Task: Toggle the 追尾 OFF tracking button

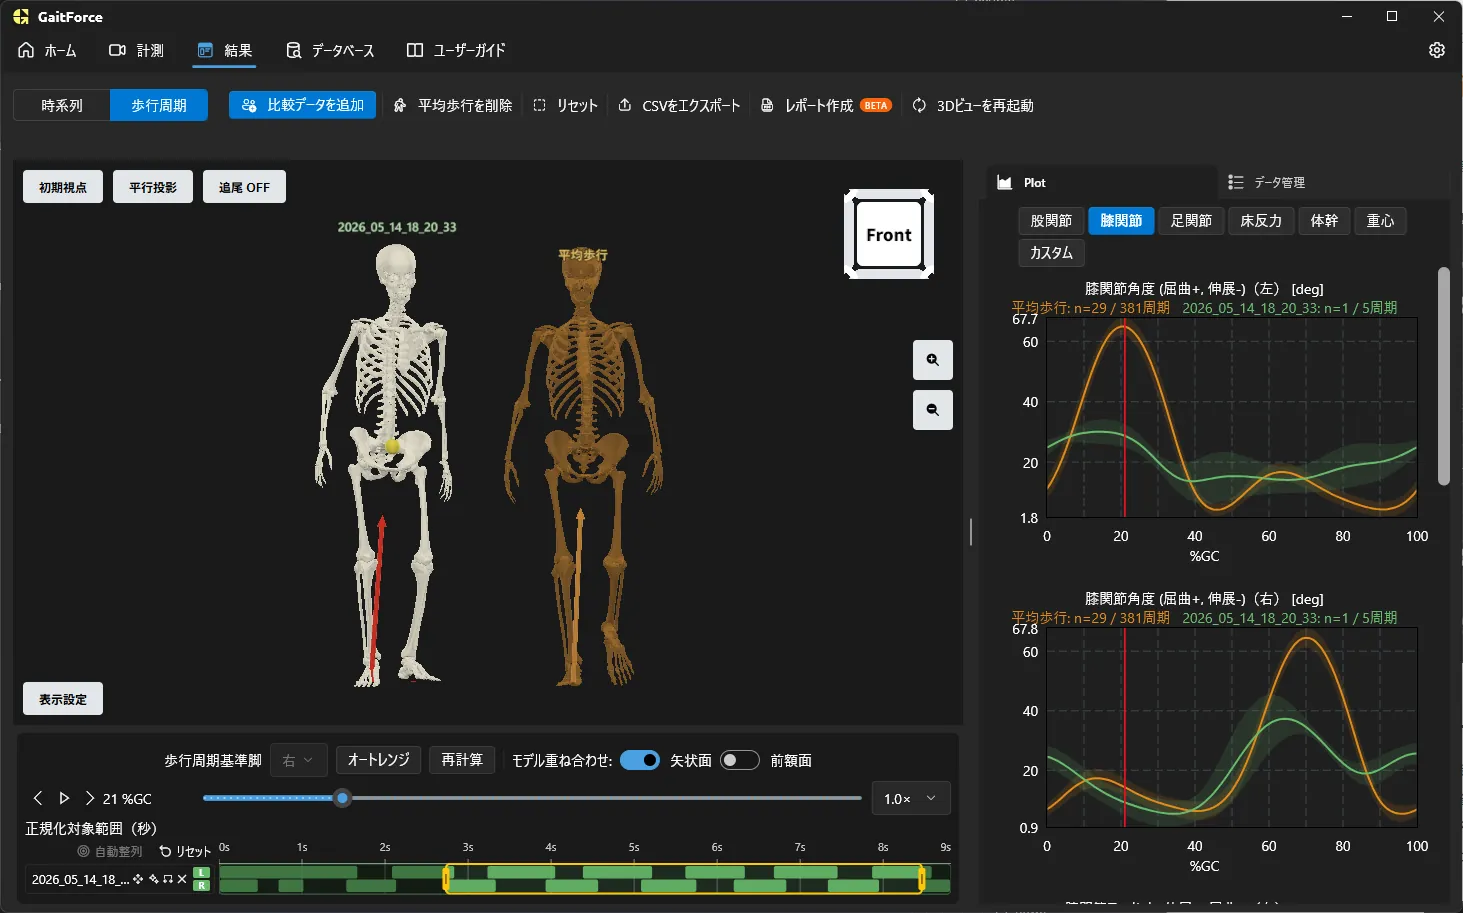Action: 244,187
